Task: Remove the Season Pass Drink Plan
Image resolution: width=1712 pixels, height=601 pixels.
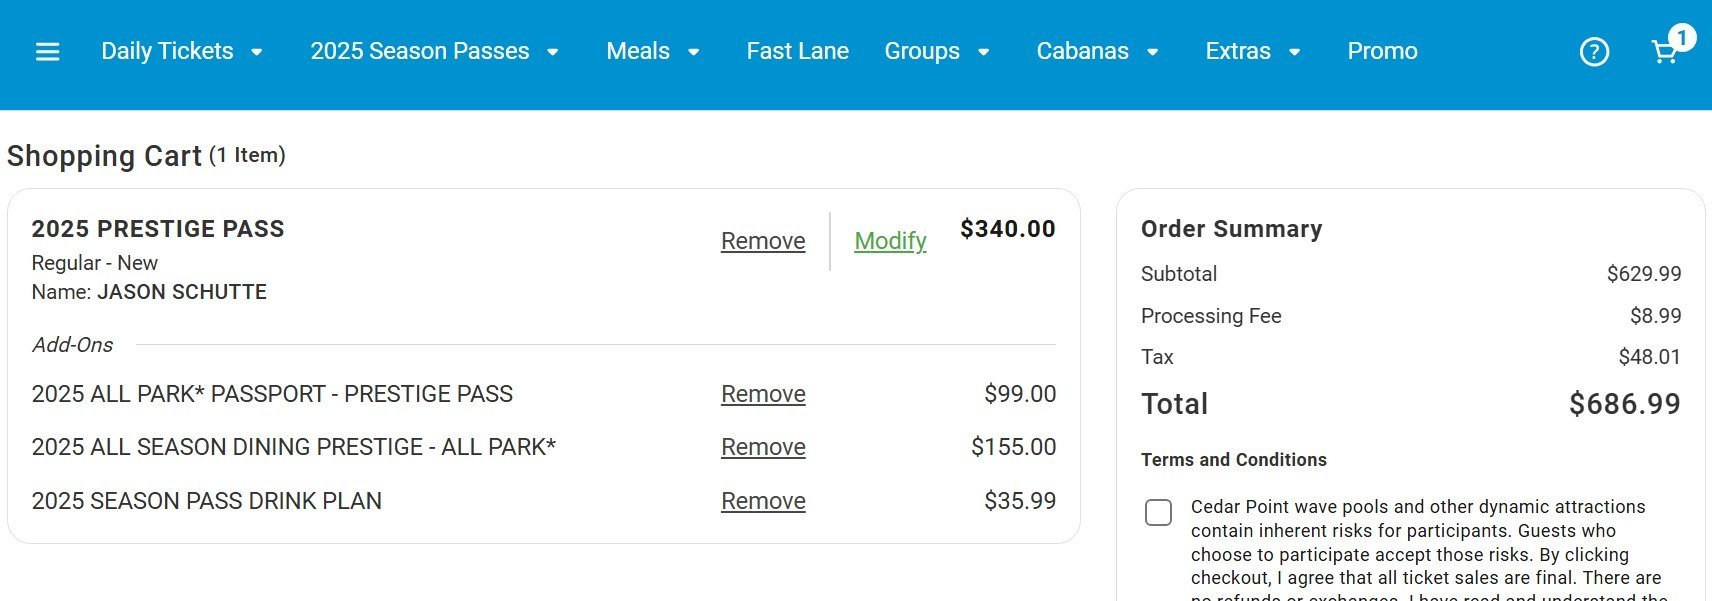Action: 763,501
